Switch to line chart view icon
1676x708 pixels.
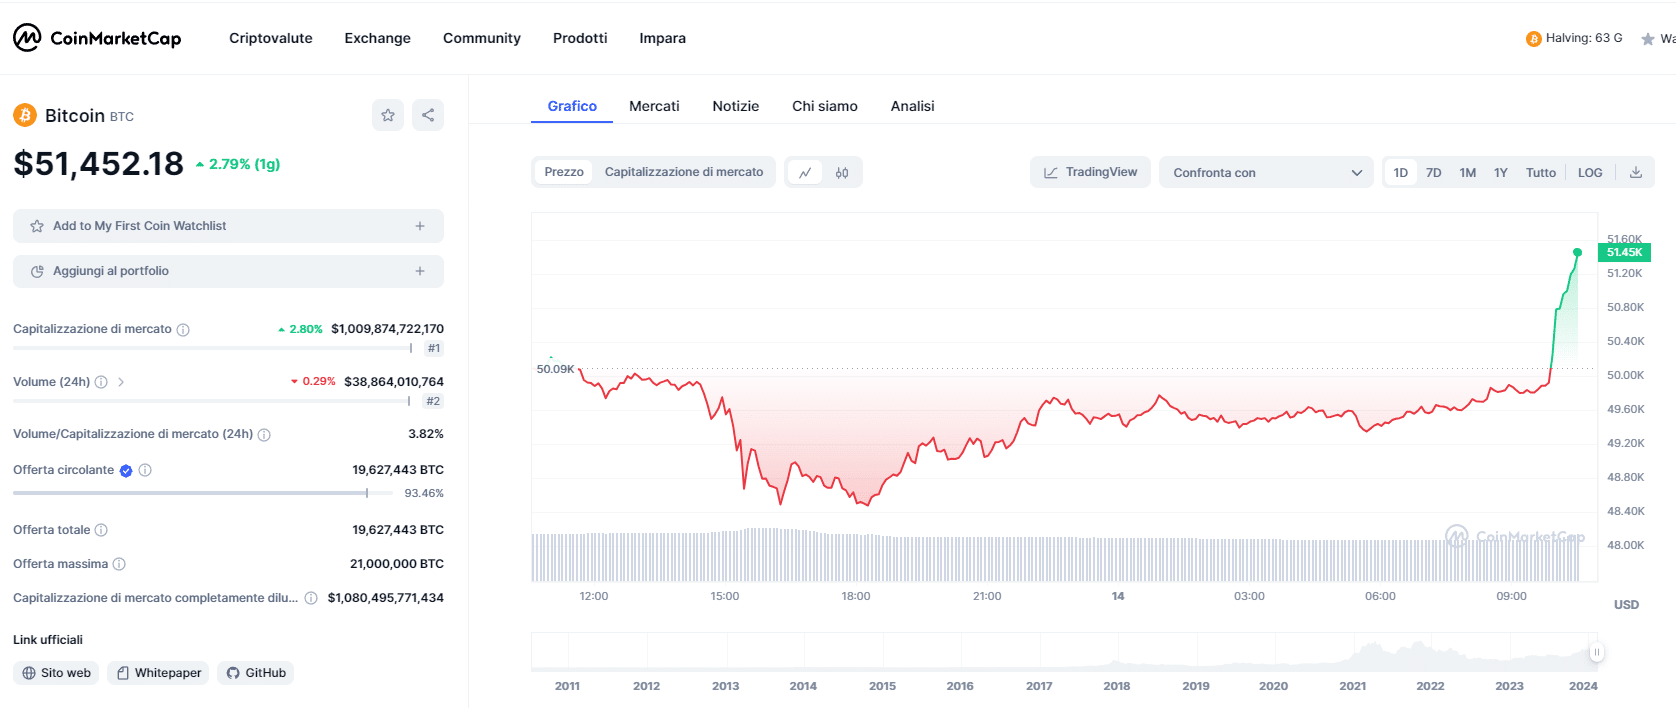click(805, 173)
